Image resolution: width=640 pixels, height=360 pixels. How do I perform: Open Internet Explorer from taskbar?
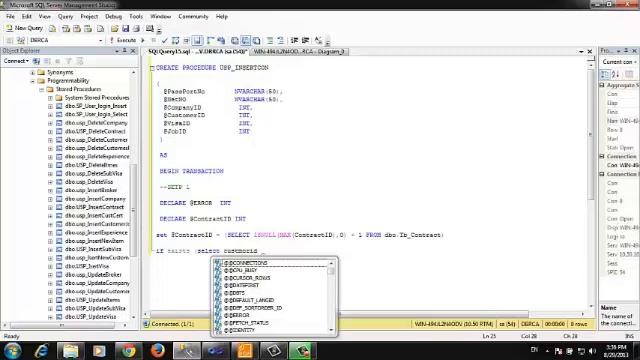42,351
